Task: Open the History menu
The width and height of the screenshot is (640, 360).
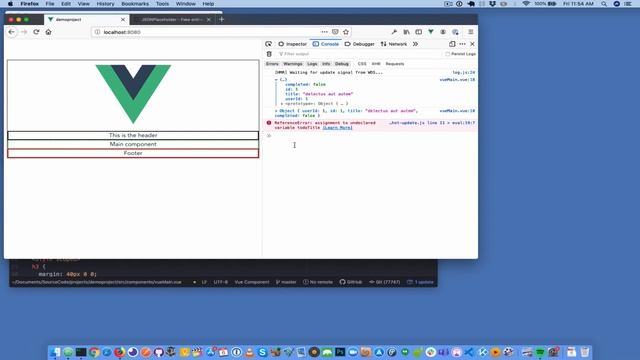Action: (x=105, y=4)
